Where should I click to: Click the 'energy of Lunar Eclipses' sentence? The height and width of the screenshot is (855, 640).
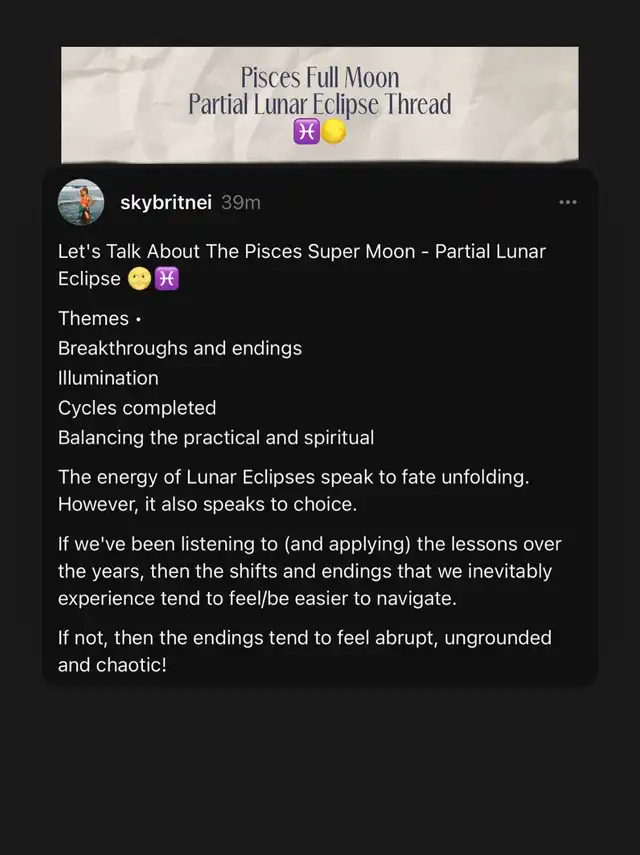[x=293, y=477]
